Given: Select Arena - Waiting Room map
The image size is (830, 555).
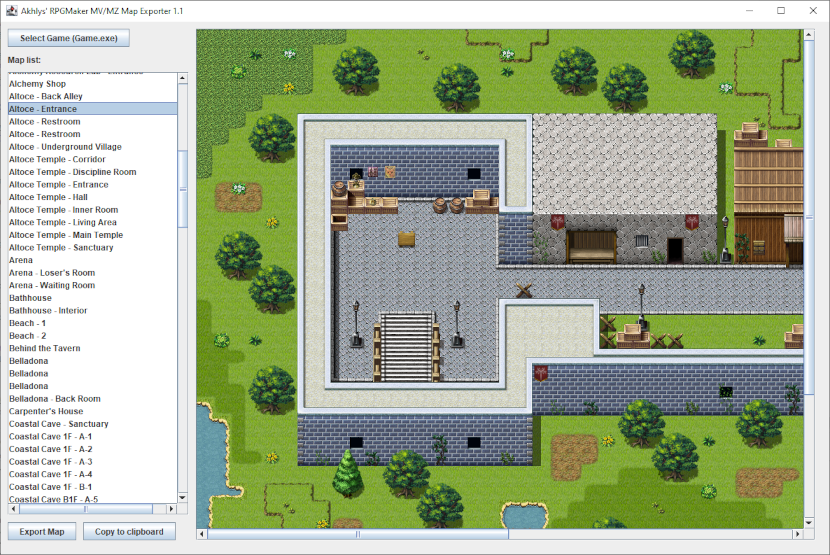Looking at the screenshot, I should [x=93, y=285].
